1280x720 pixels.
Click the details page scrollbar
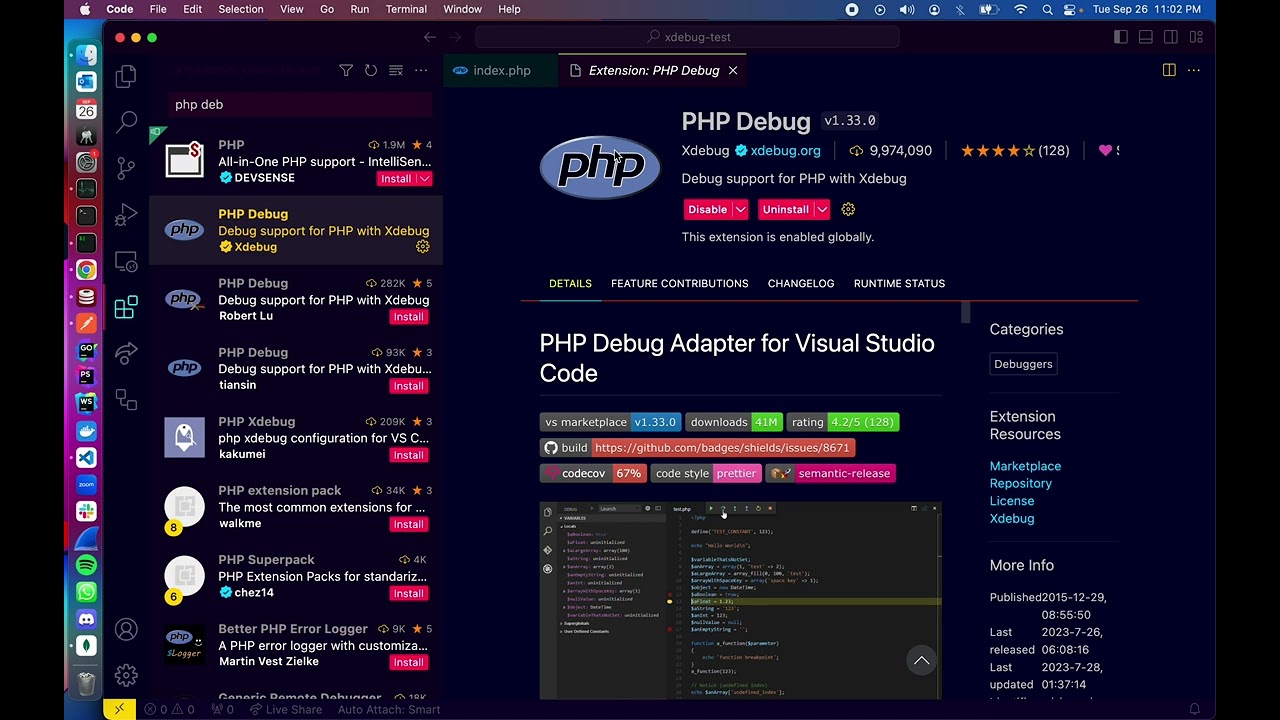click(966, 313)
